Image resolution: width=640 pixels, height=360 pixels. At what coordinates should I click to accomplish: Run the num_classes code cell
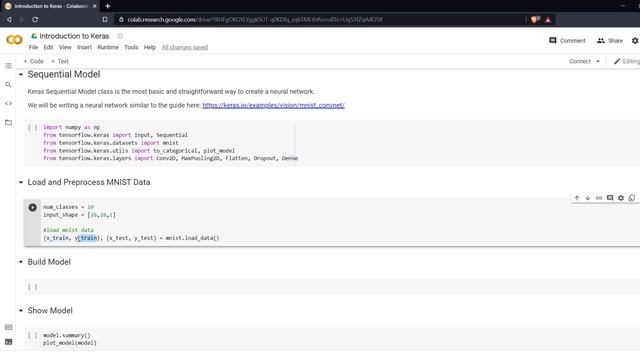(x=33, y=207)
